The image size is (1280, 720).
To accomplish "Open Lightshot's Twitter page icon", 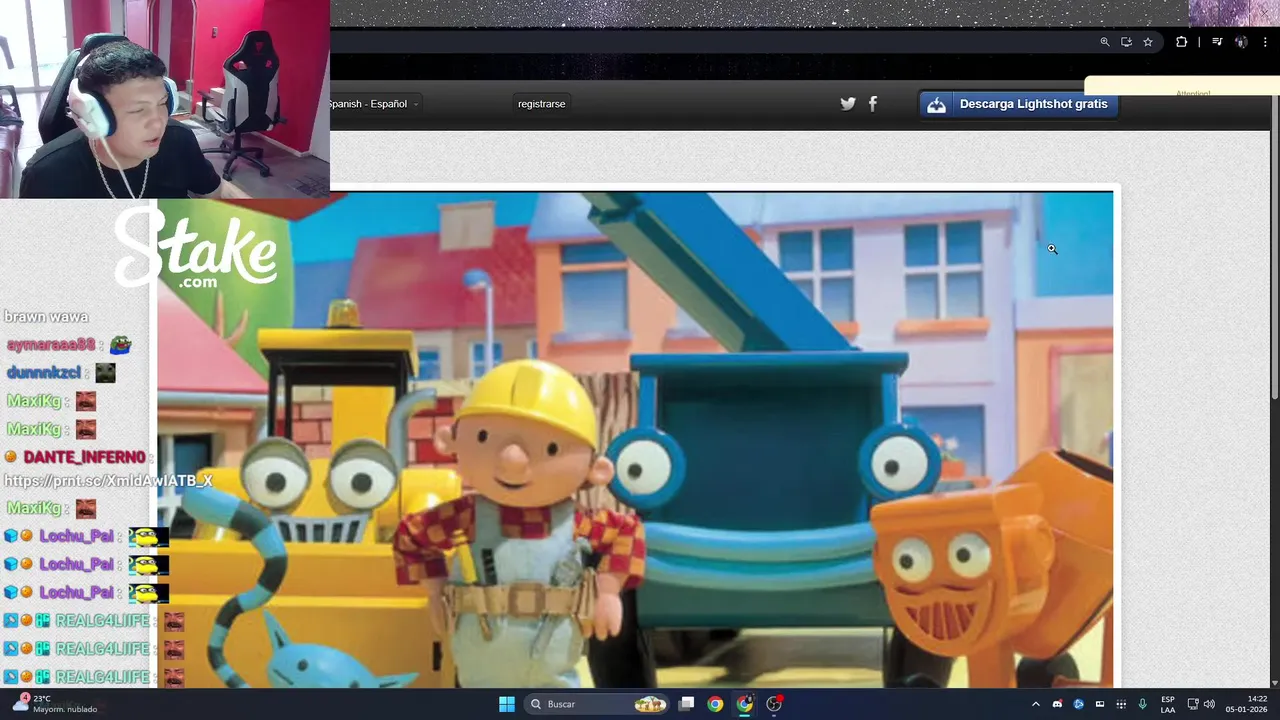I will [x=848, y=104].
